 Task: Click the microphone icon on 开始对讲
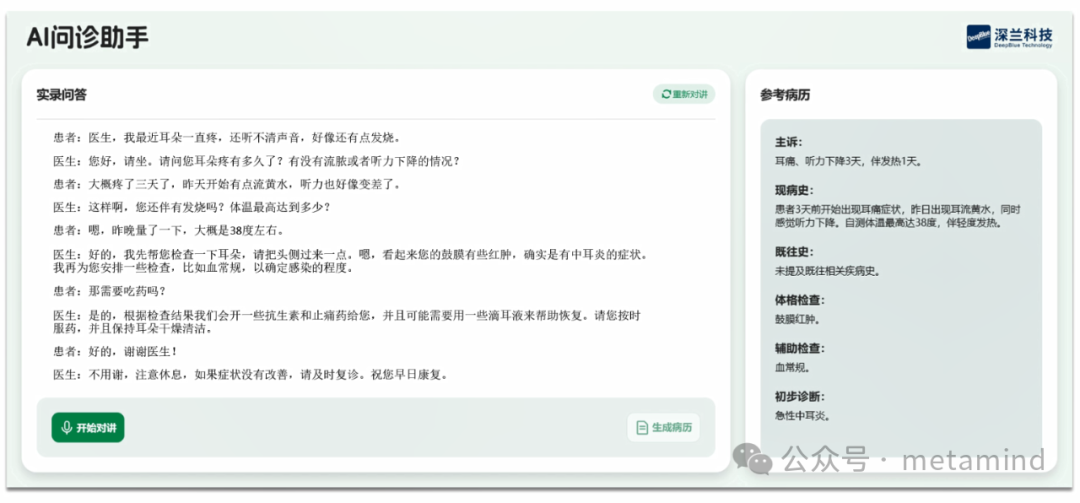(x=66, y=428)
